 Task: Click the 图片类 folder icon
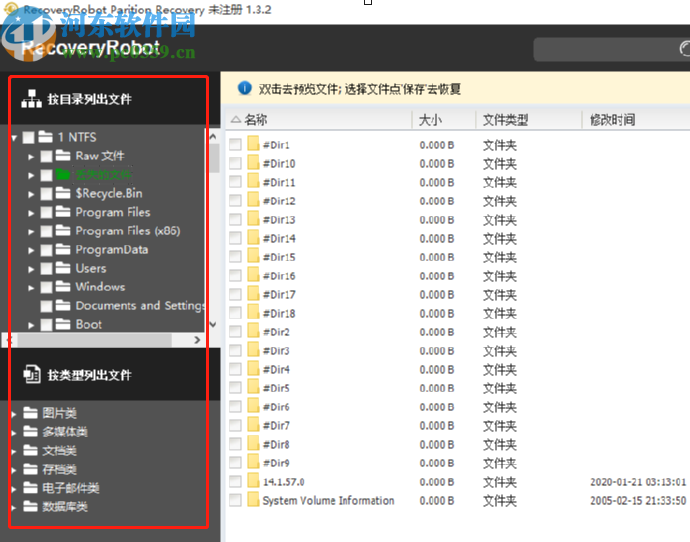[x=31, y=413]
